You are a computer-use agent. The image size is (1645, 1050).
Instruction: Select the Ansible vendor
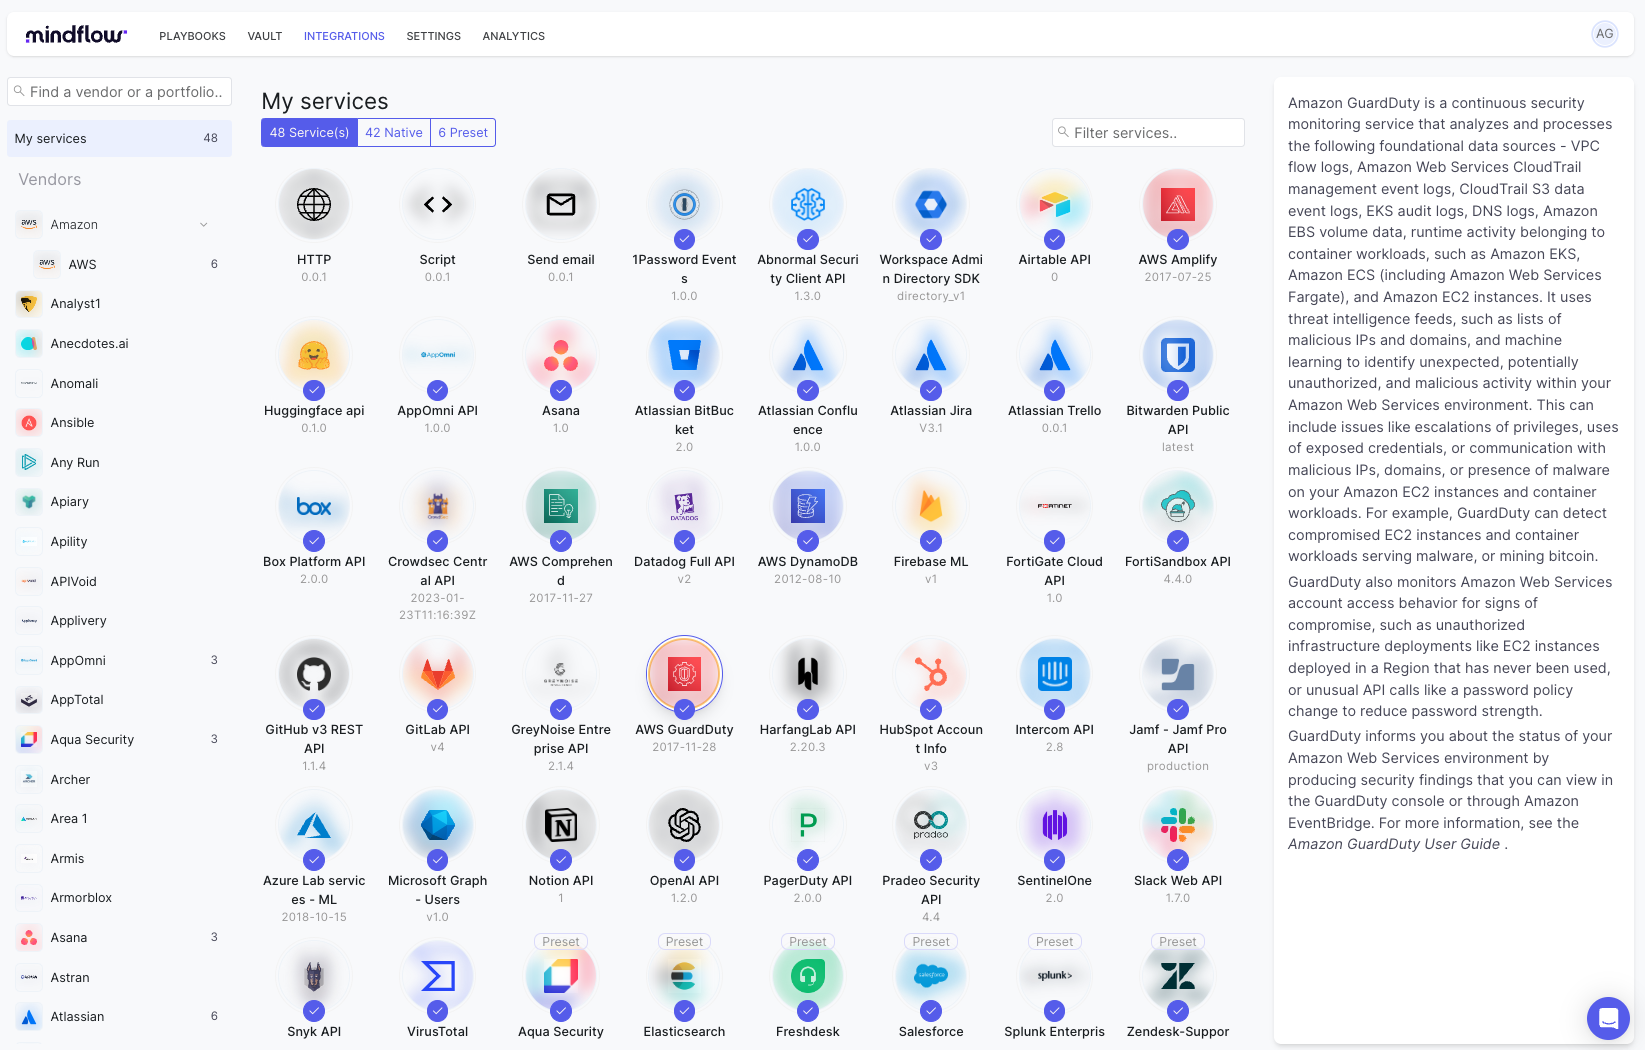coord(119,422)
